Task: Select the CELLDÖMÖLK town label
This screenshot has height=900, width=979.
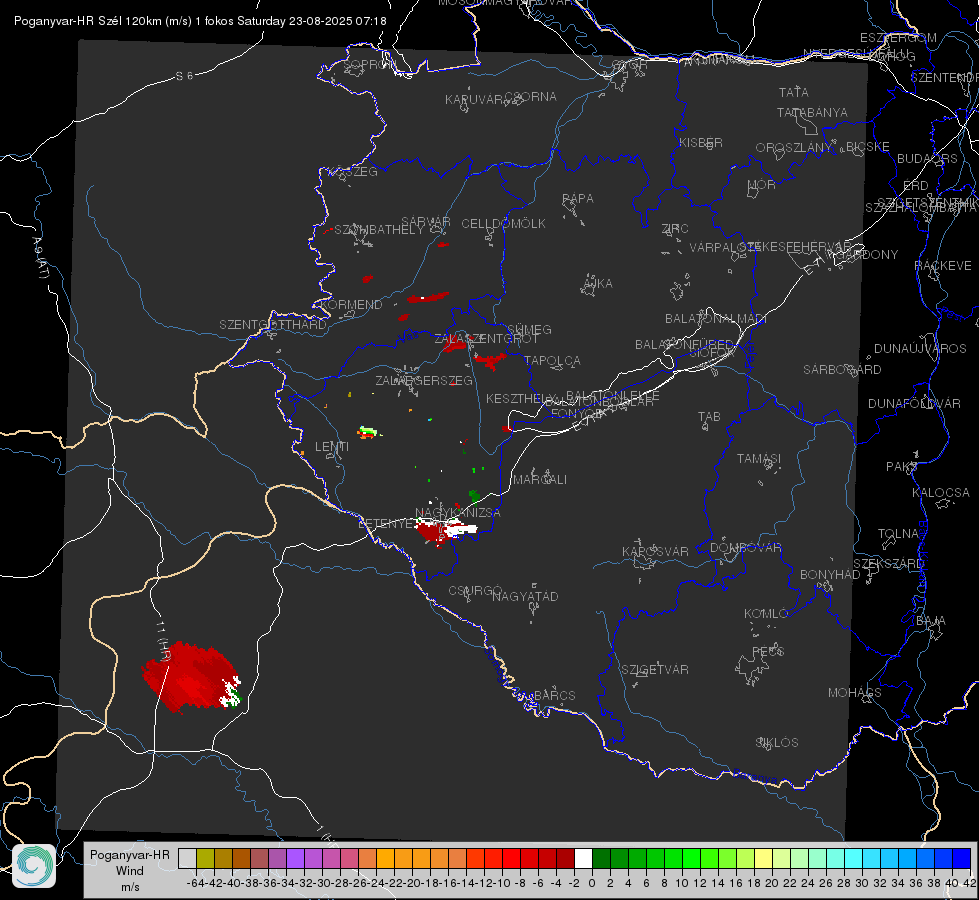Action: [503, 224]
